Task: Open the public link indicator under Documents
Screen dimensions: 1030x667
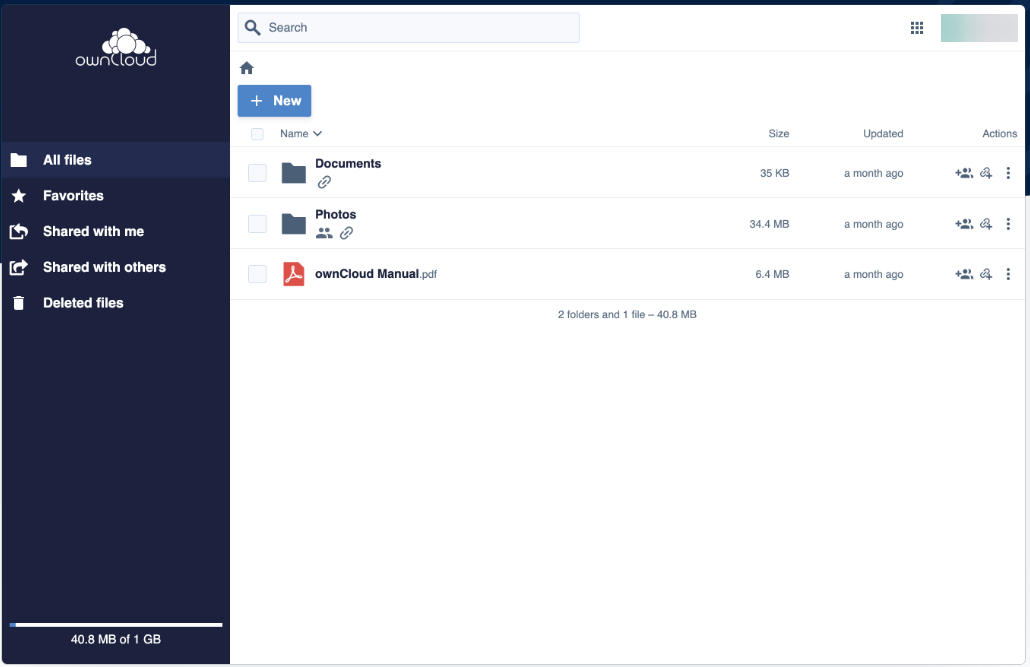Action: [324, 182]
